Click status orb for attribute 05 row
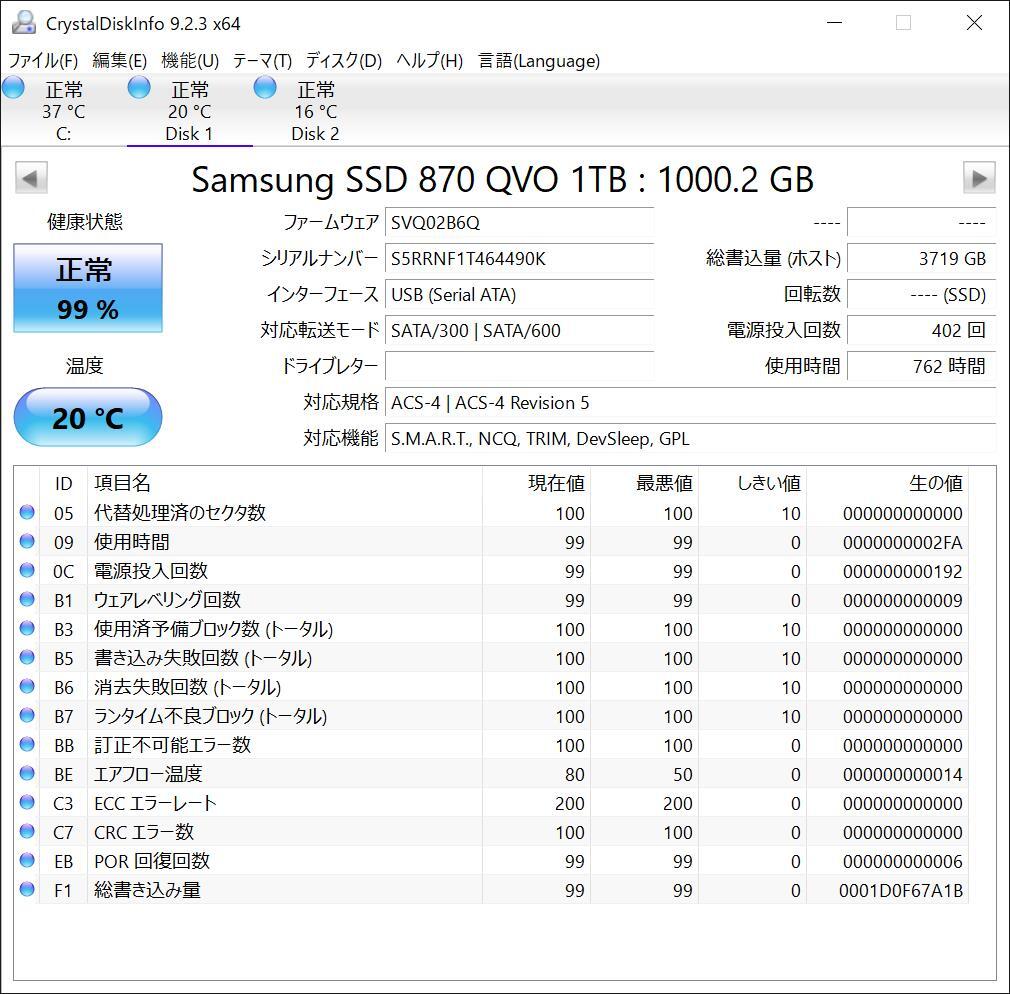This screenshot has height=994, width=1010. pos(27,513)
